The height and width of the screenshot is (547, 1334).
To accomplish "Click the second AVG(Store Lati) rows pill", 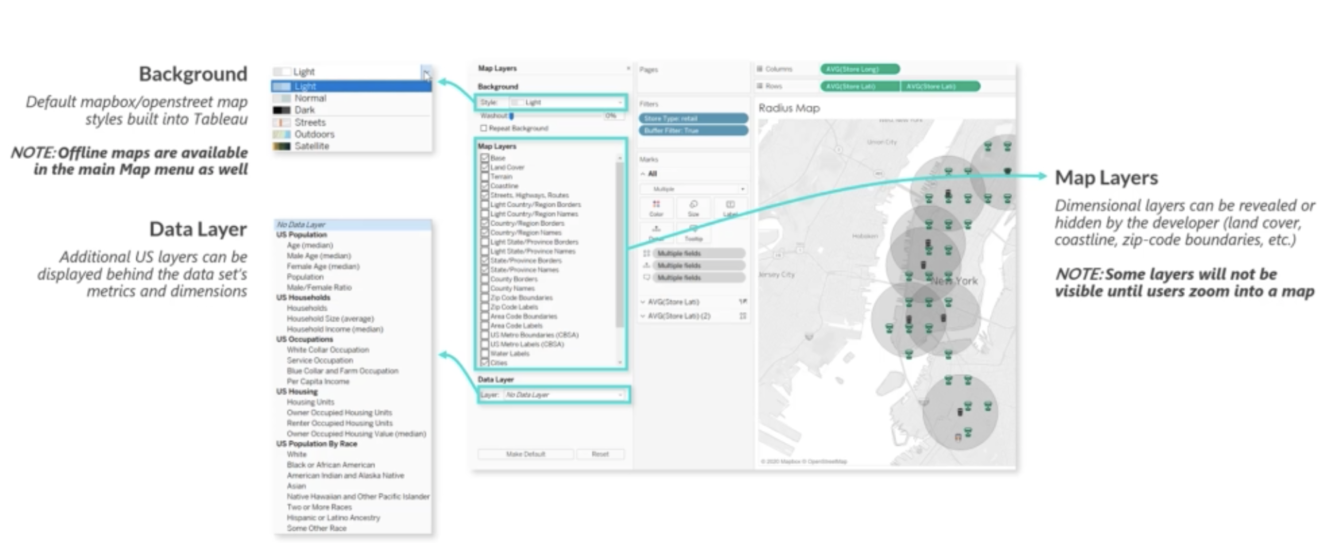I will pos(941,86).
